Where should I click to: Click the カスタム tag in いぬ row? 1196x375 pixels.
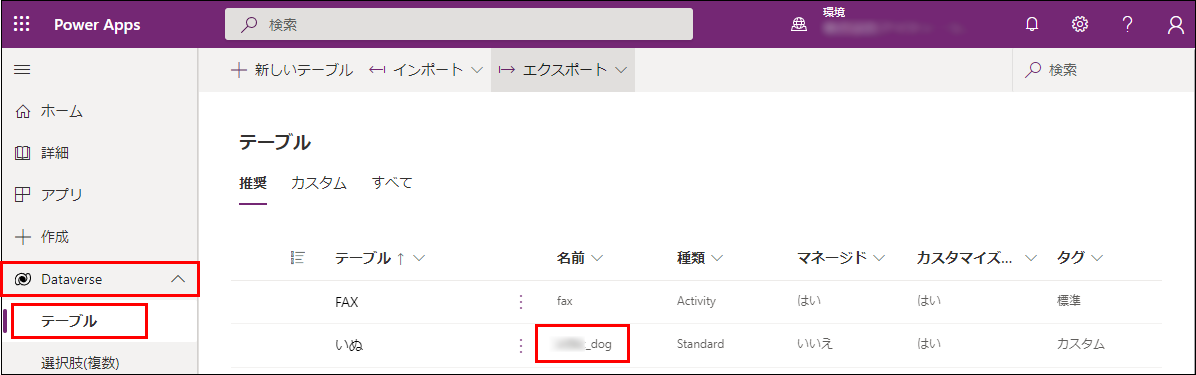tap(1081, 345)
